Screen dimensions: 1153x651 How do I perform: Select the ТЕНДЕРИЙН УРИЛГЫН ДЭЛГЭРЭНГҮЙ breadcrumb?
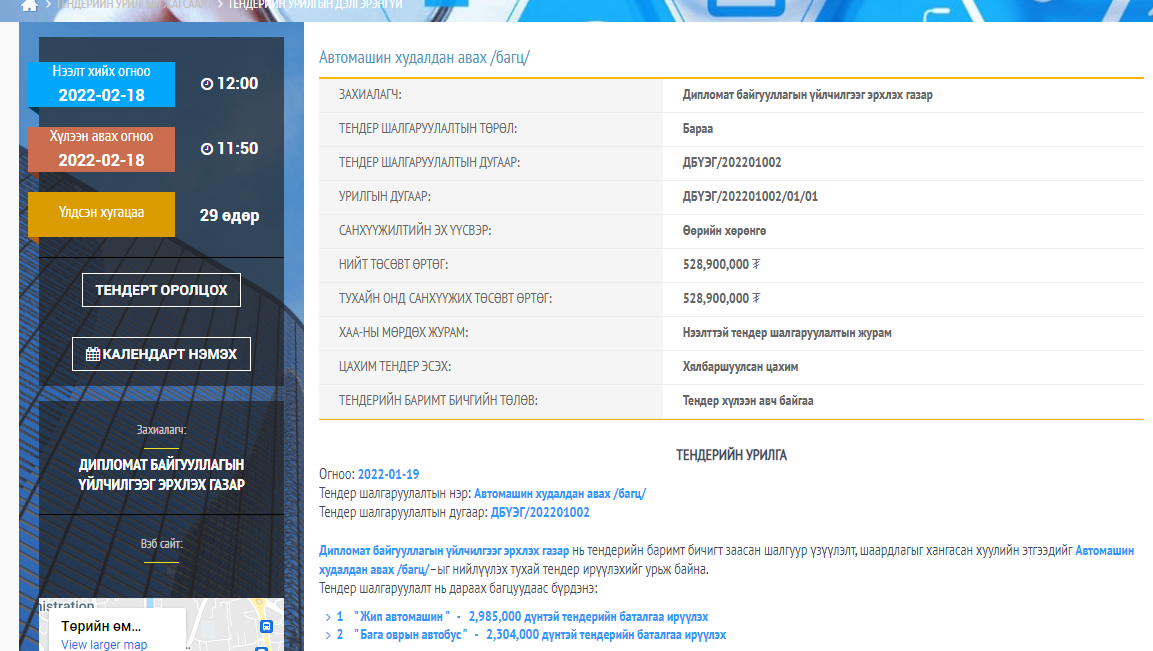(x=315, y=5)
